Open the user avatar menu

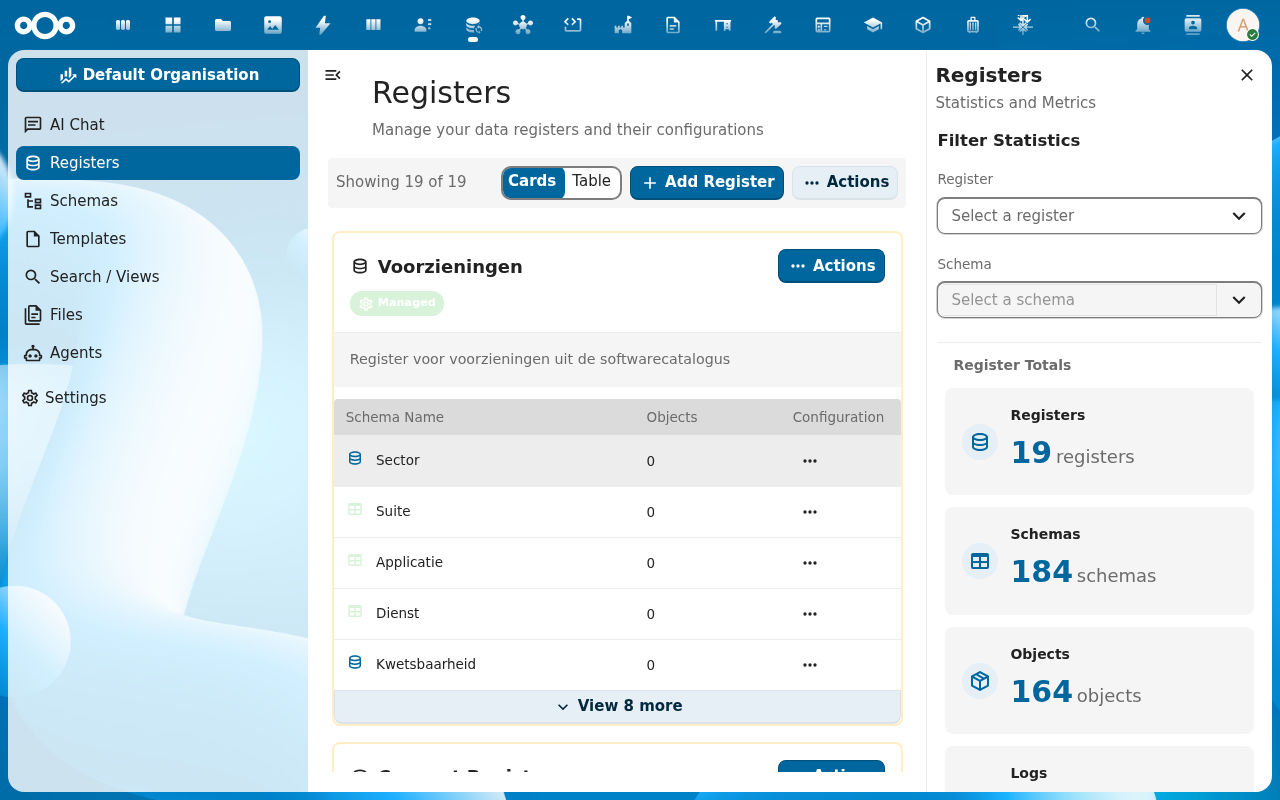pos(1243,25)
